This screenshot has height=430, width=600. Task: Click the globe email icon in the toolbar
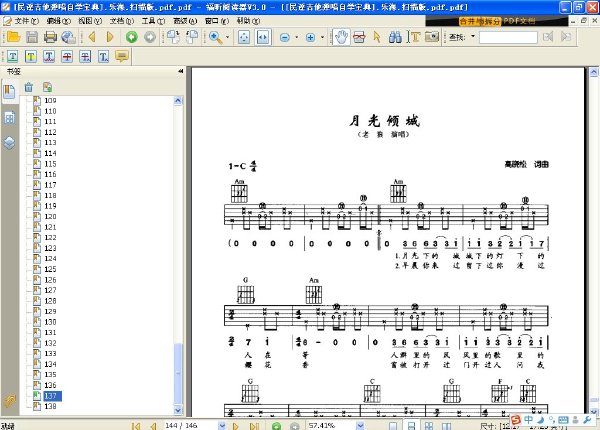tap(69, 37)
